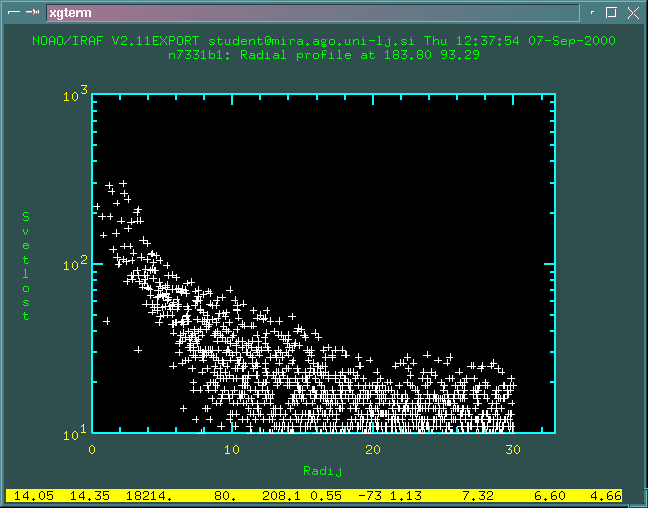Click status bar value 7.32

[x=478, y=496]
